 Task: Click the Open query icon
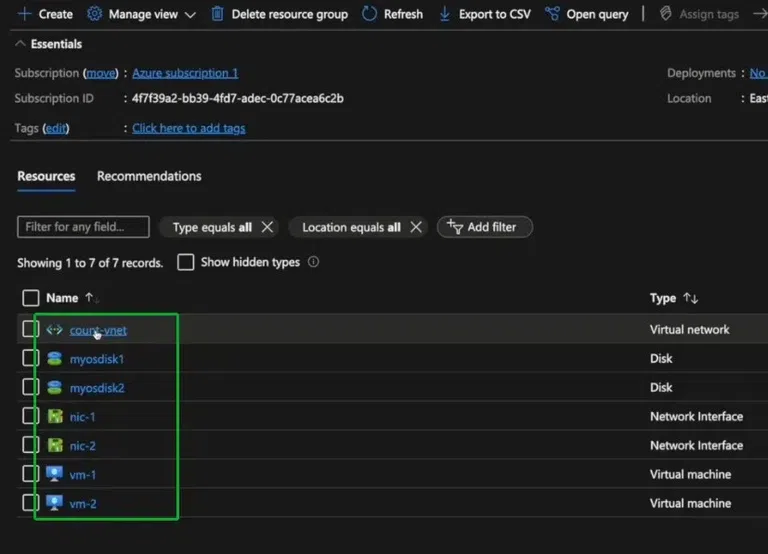pos(552,14)
